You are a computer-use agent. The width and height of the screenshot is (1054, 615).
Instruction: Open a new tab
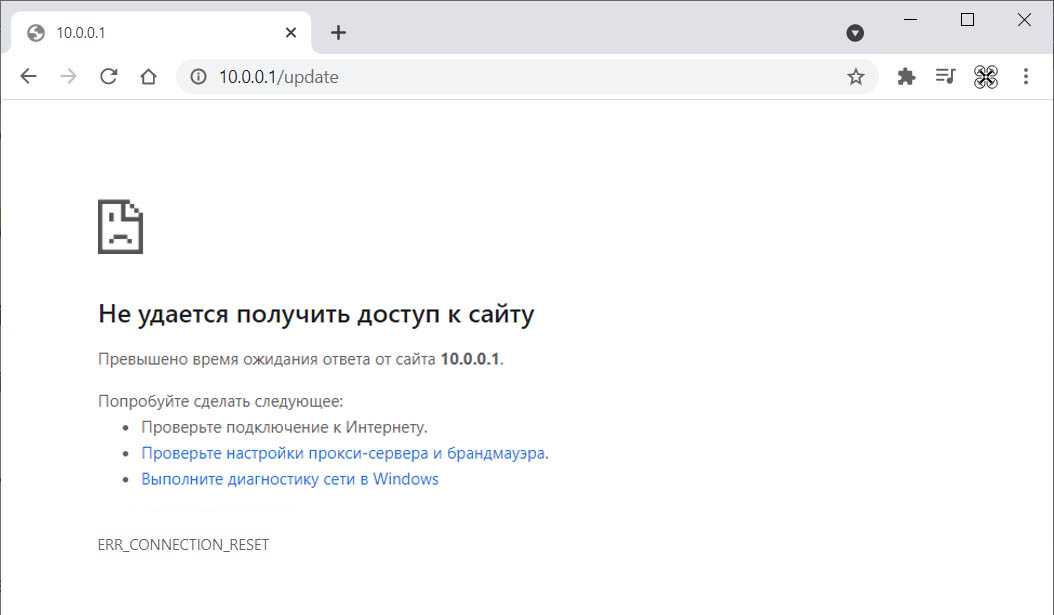[x=338, y=33]
